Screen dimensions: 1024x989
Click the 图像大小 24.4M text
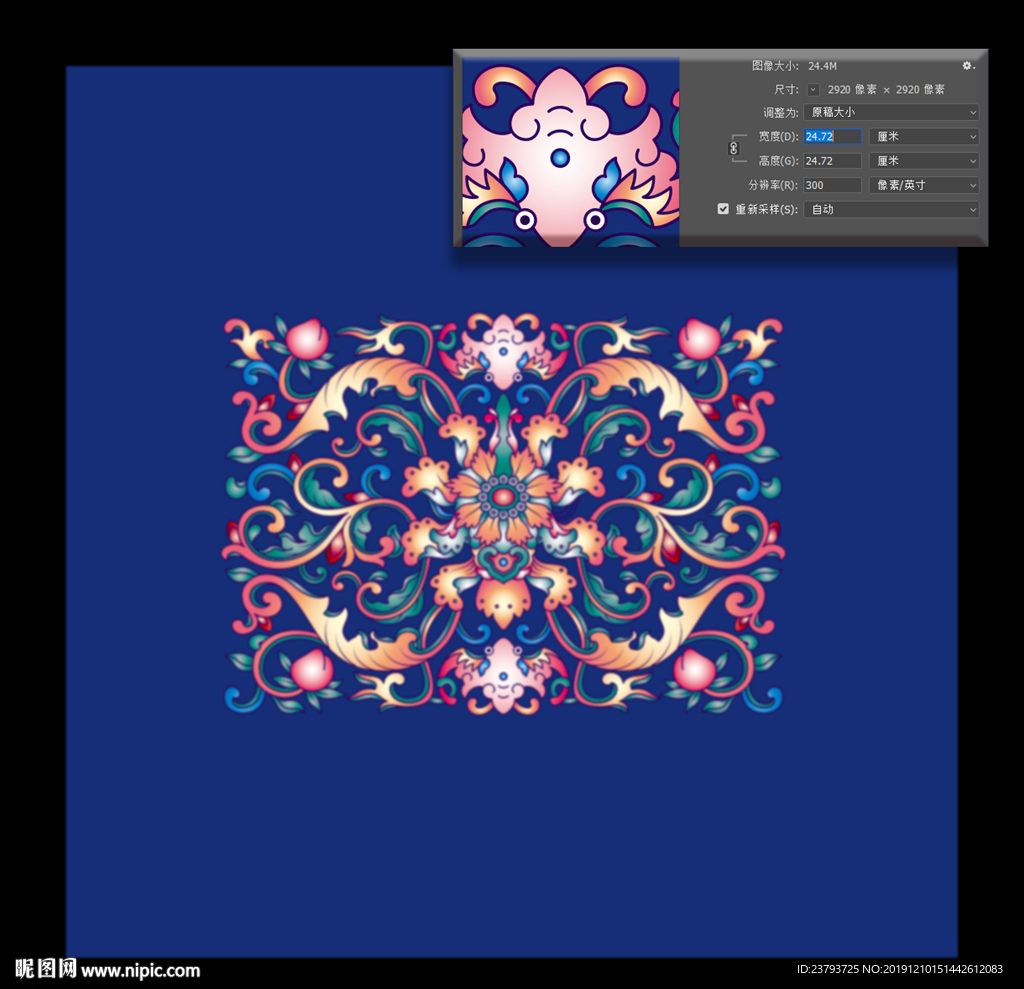coord(794,65)
